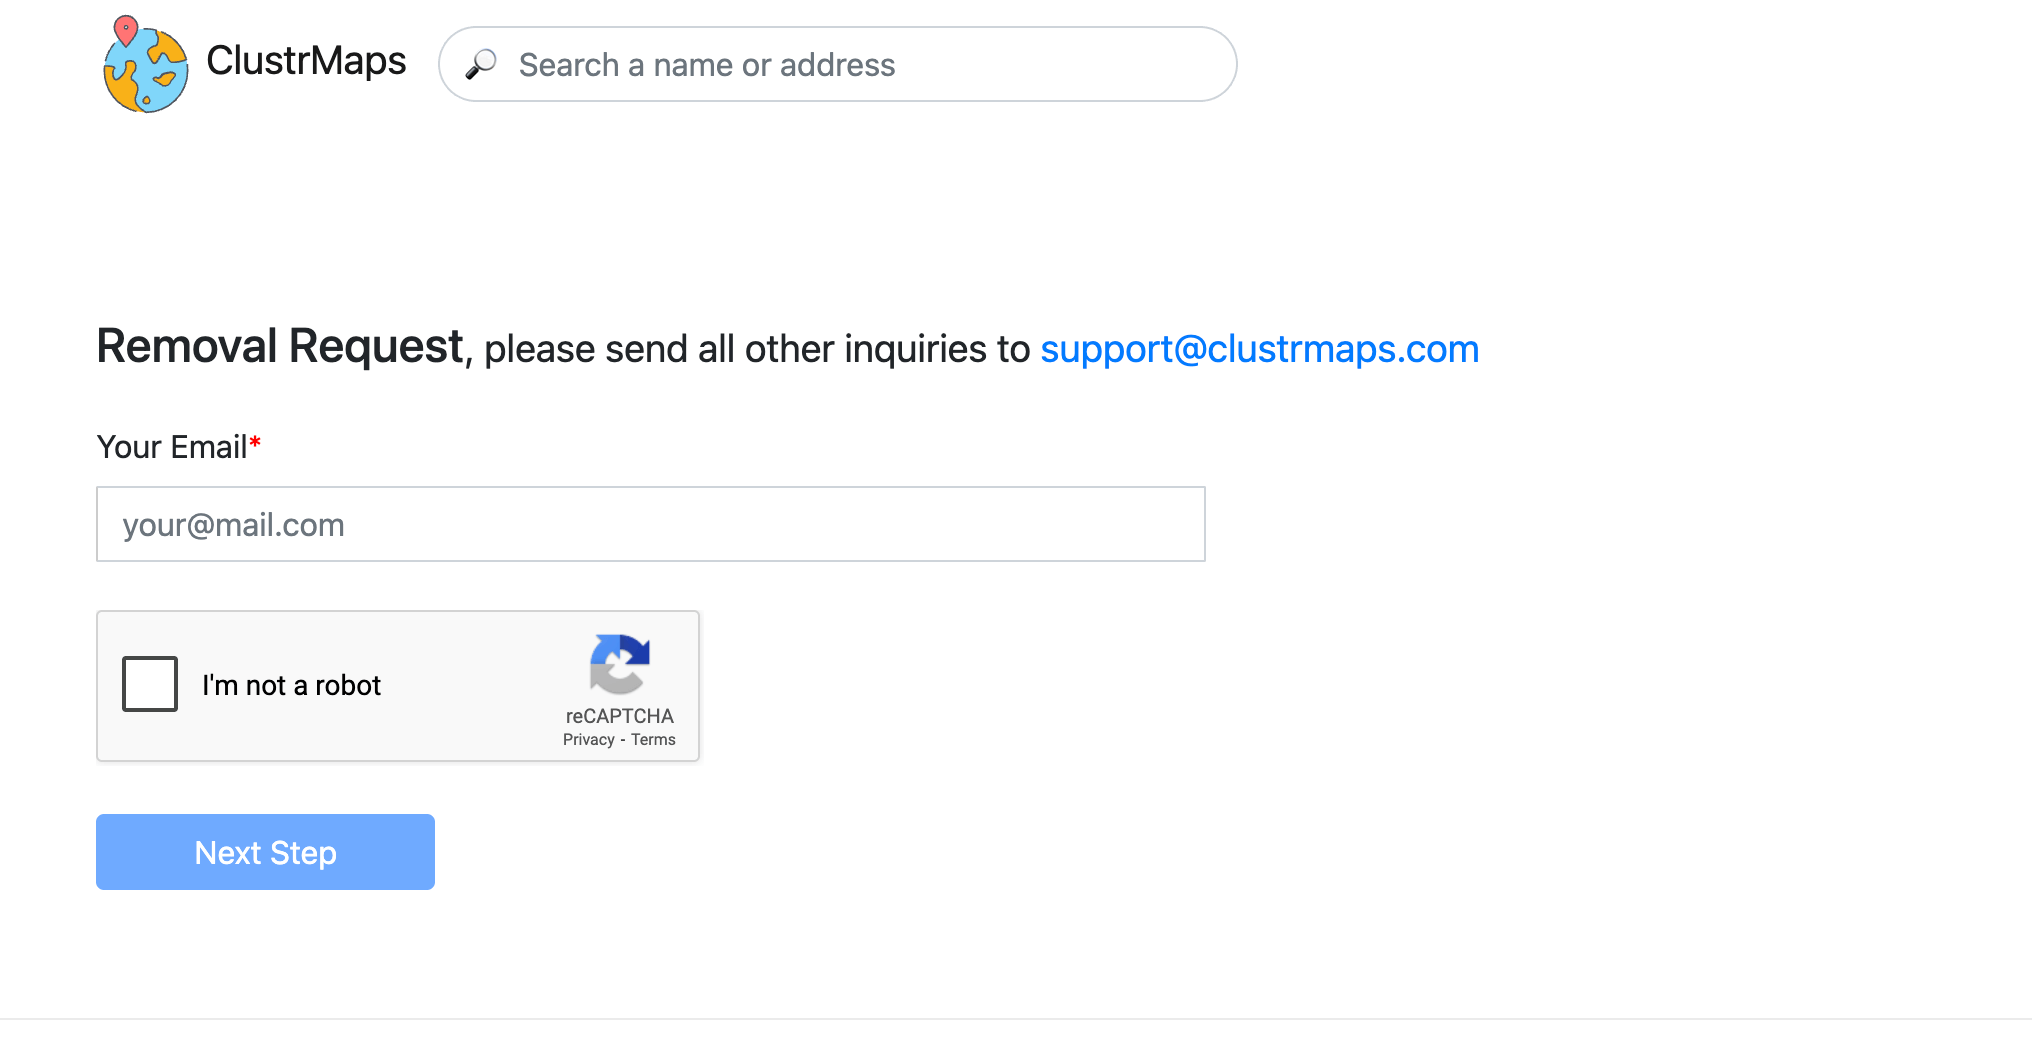Click the reCAPTCHA circular arrows logo
2032x1040 pixels.
pos(620,664)
